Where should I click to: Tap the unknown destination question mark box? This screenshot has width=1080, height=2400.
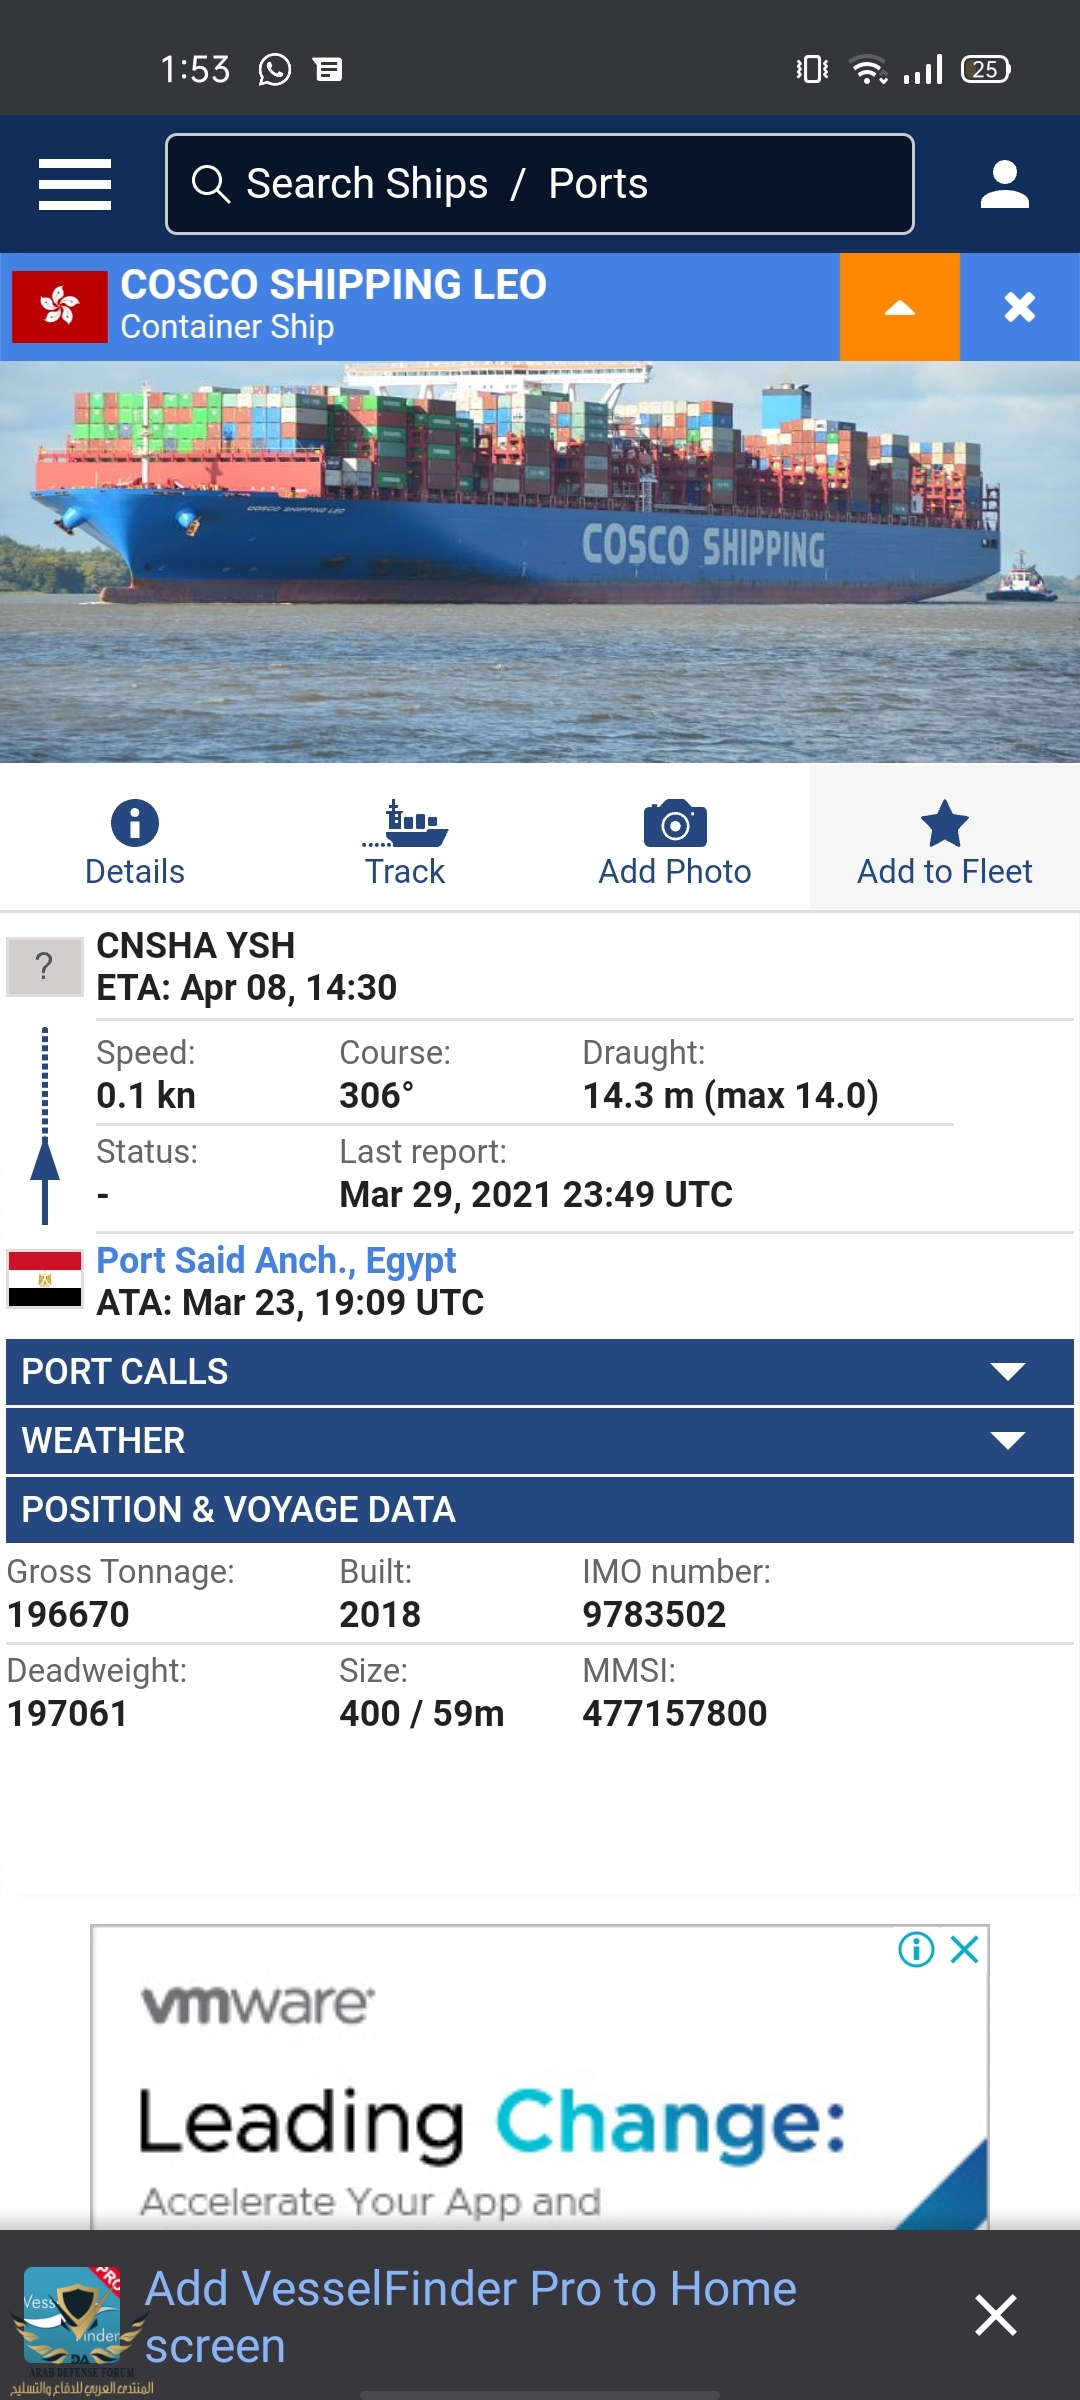click(x=44, y=966)
